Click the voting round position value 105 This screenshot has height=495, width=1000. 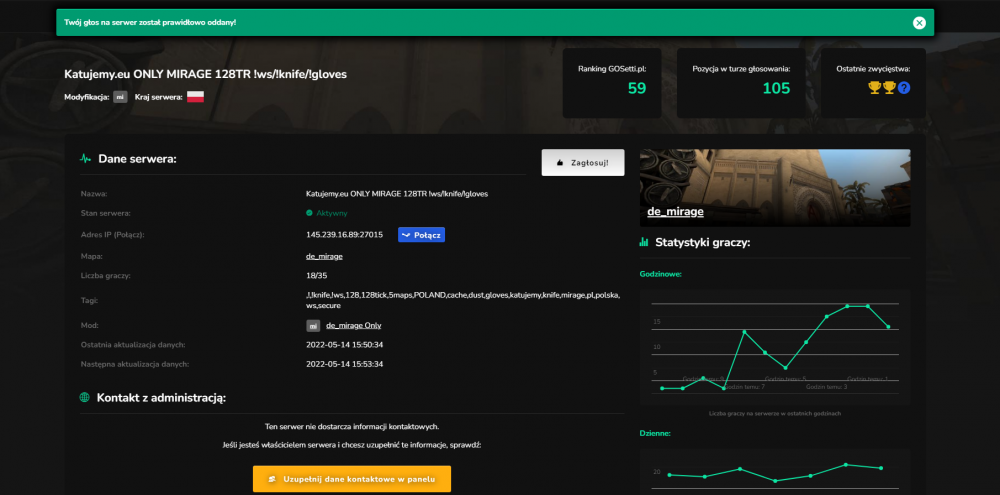coord(776,88)
